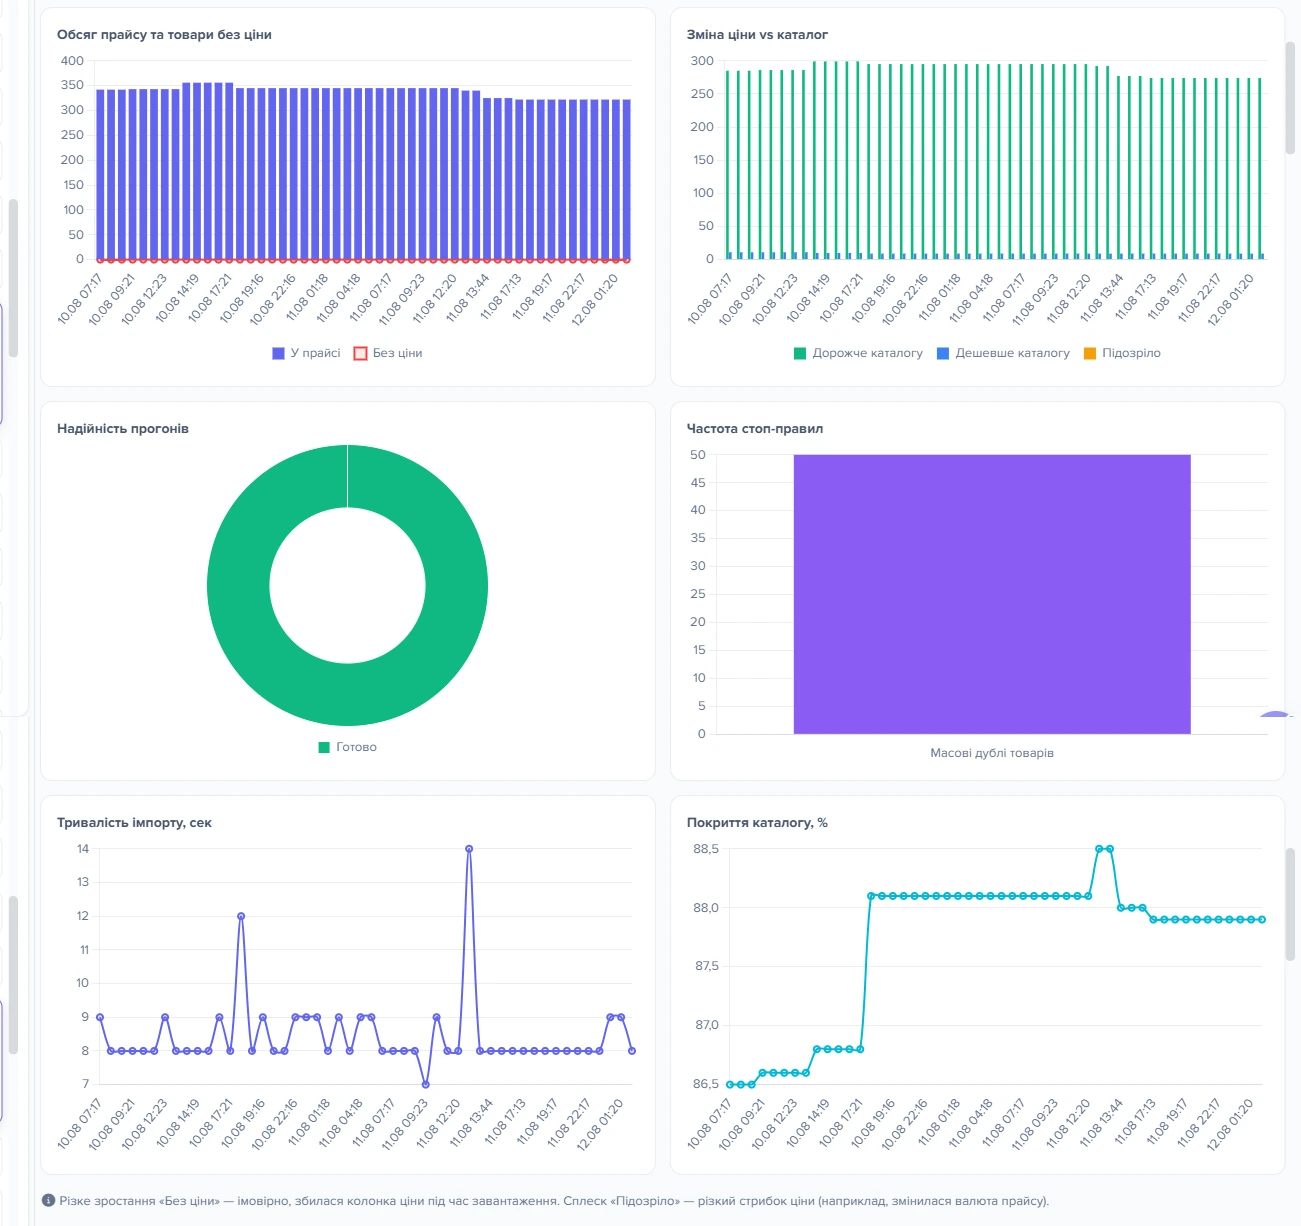Screen dimensions: 1301x1226
Task: Click the "400" axis value in price volume chart
Action: (72, 60)
